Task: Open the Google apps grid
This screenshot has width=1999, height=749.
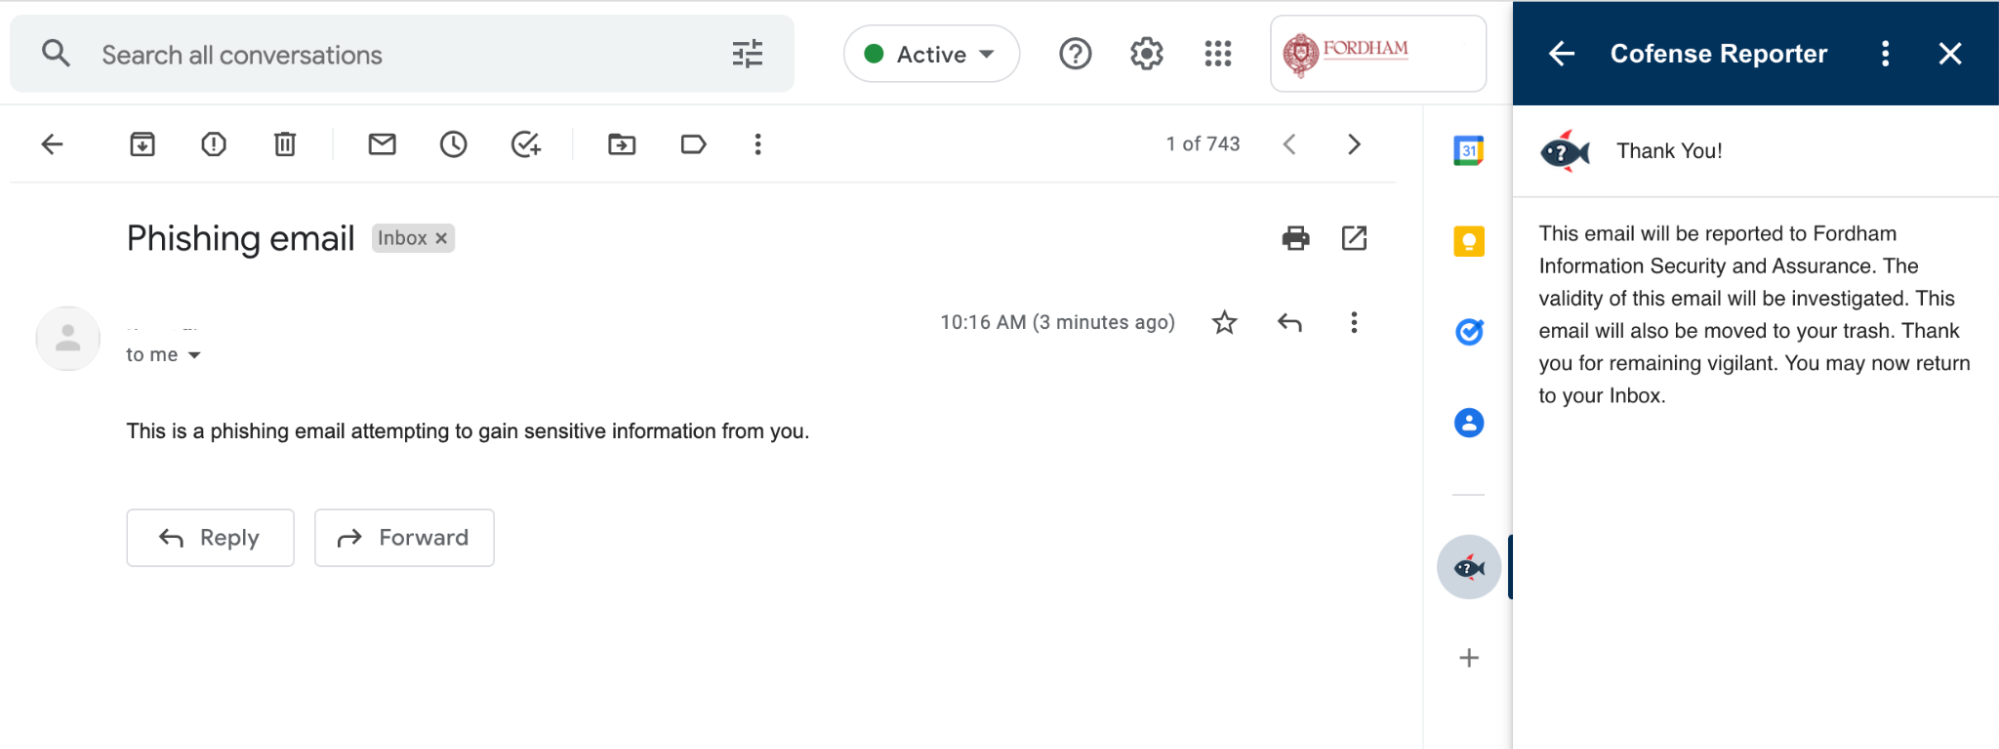Action: 1218,54
